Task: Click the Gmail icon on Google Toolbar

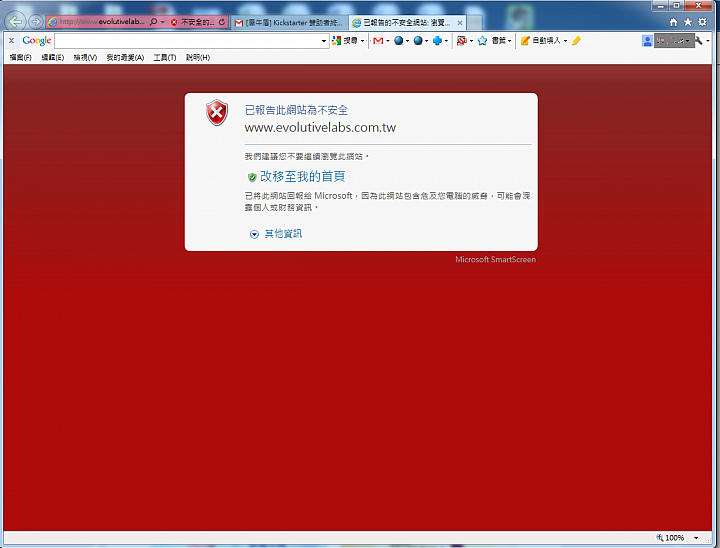Action: tap(378, 41)
